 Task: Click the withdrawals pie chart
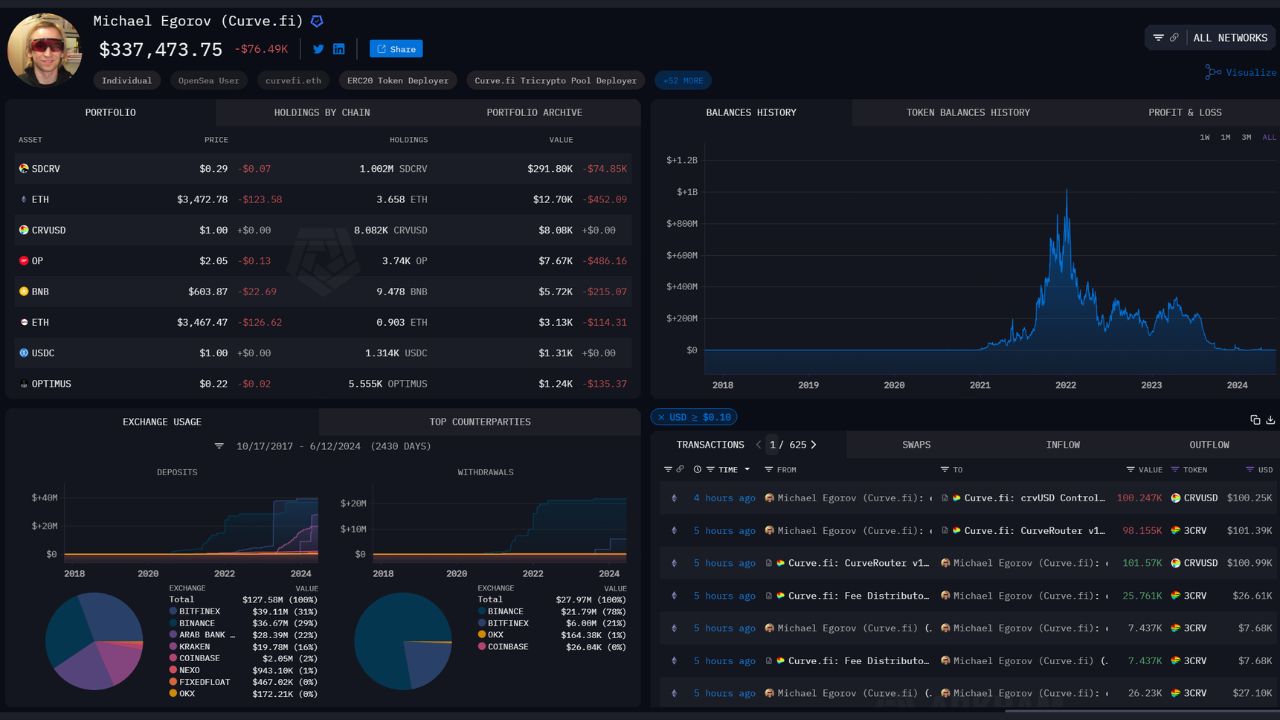tap(403, 641)
